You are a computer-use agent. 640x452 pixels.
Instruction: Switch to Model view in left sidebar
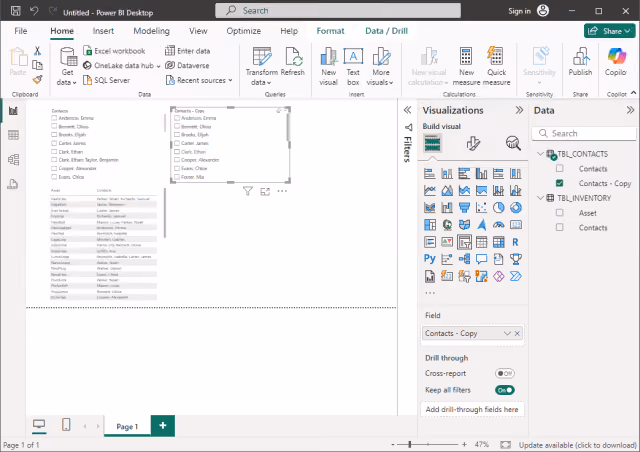click(x=13, y=159)
